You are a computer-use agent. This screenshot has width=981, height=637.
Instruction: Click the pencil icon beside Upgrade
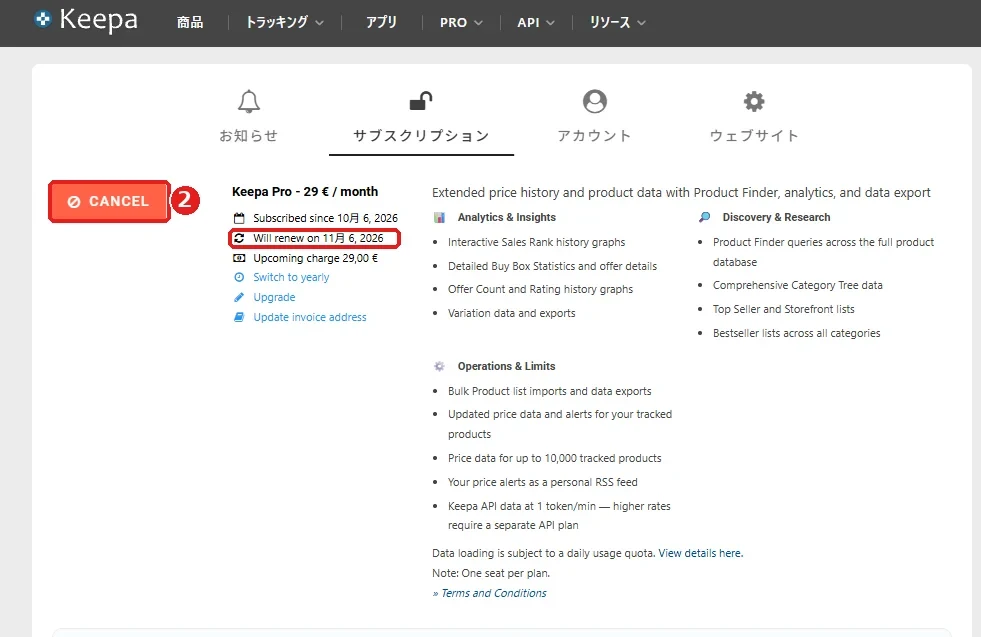(x=239, y=297)
